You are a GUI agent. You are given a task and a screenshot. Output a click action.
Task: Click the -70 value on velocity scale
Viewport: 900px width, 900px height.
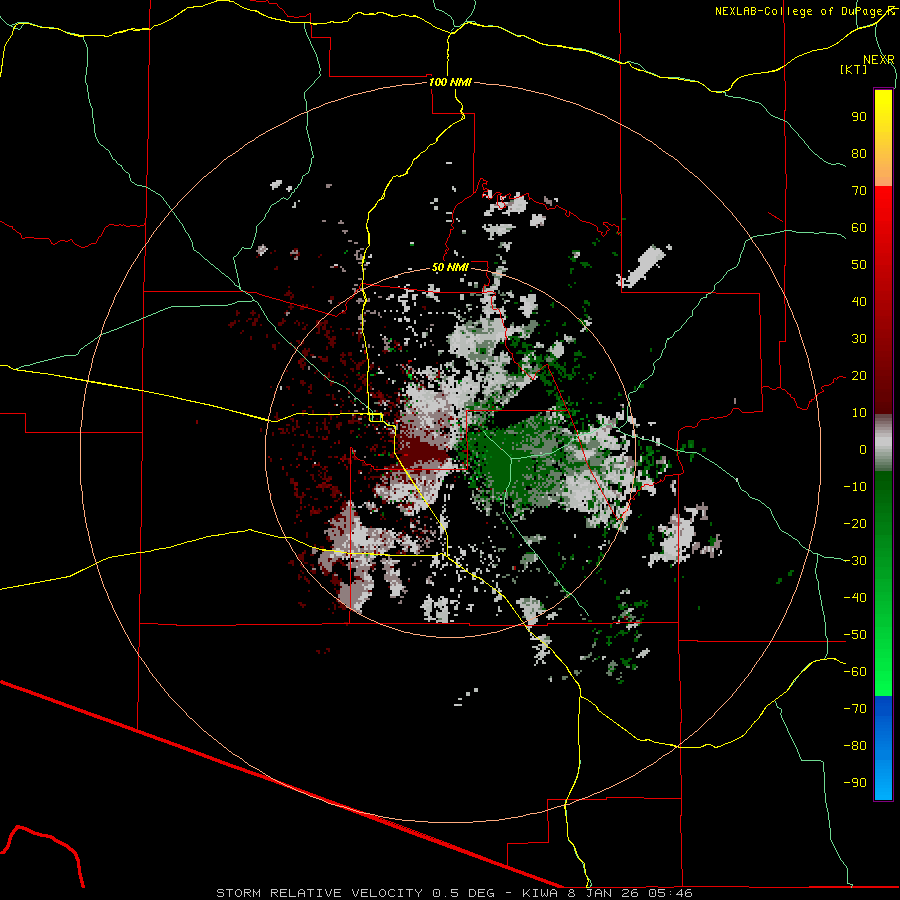[855, 709]
